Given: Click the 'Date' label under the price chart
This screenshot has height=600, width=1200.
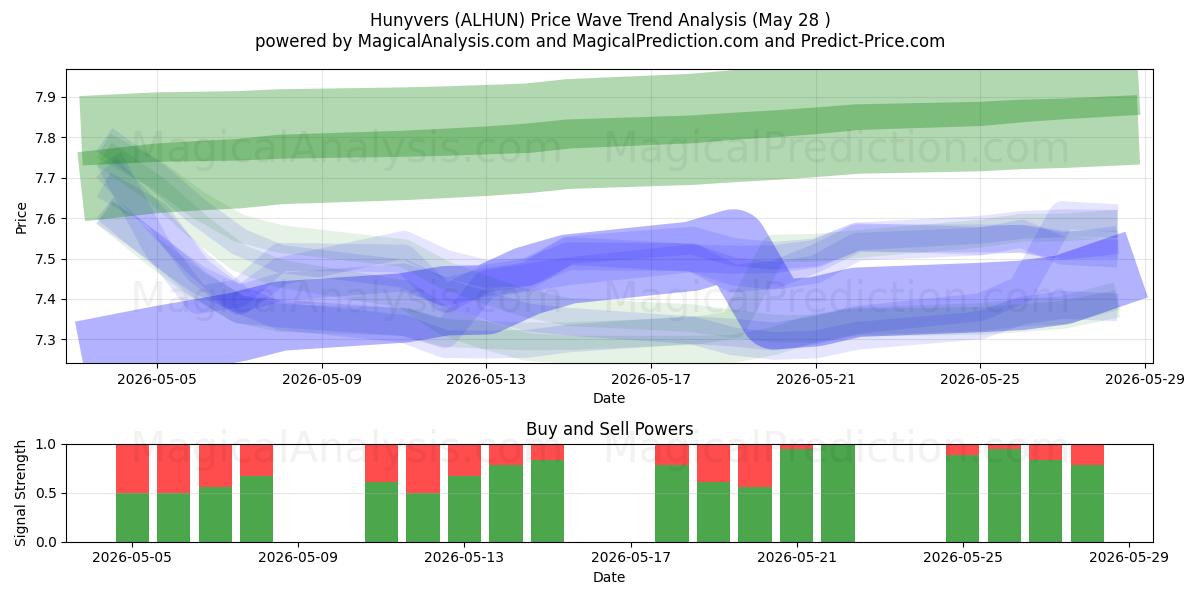Looking at the screenshot, I should coord(609,398).
